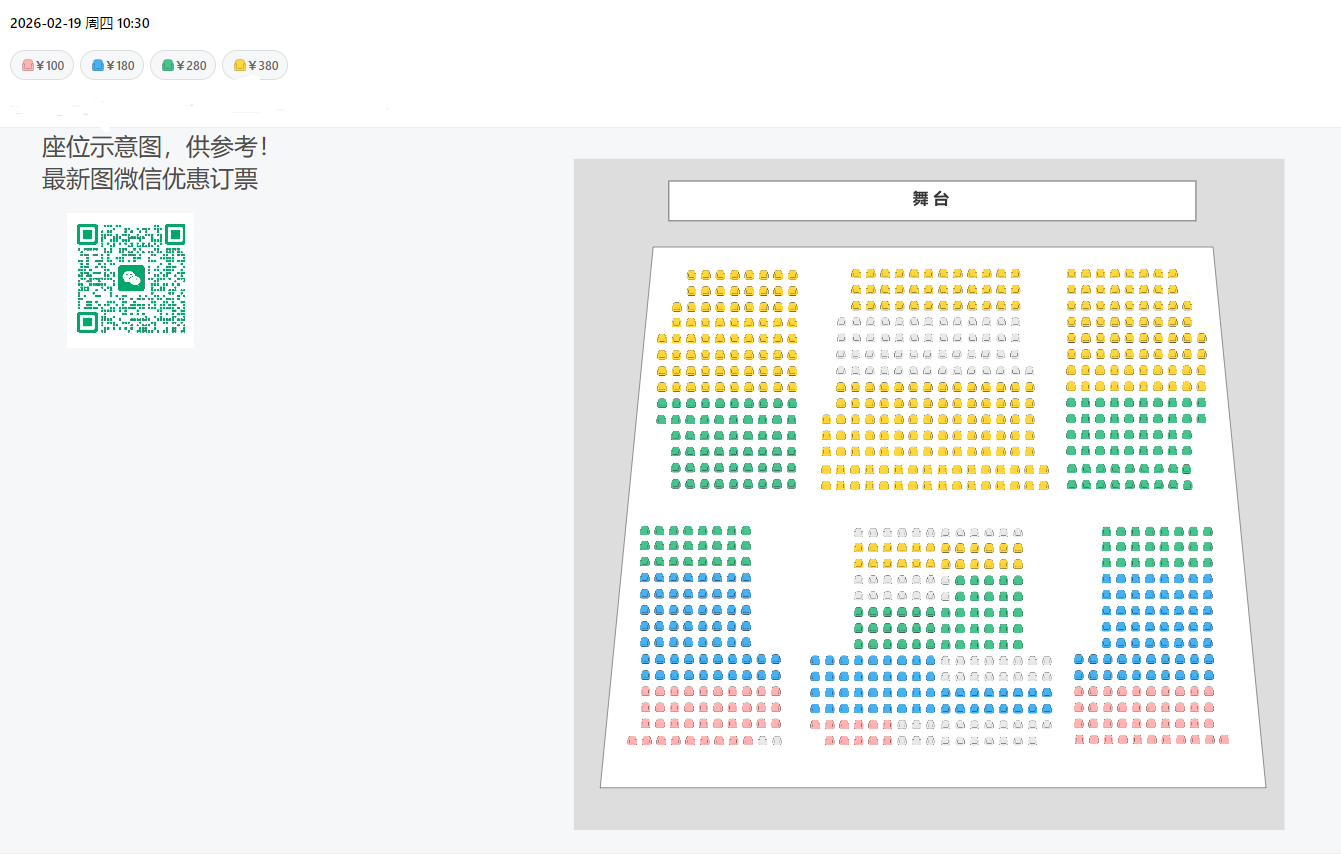Pick the rightmost seat in front-right section's first row

click(x=1173, y=273)
